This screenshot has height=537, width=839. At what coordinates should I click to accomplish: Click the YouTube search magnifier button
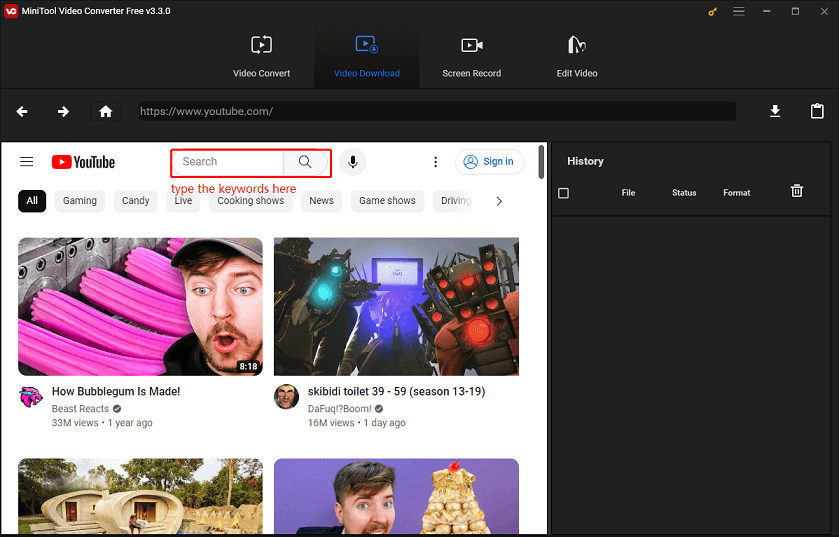click(305, 162)
